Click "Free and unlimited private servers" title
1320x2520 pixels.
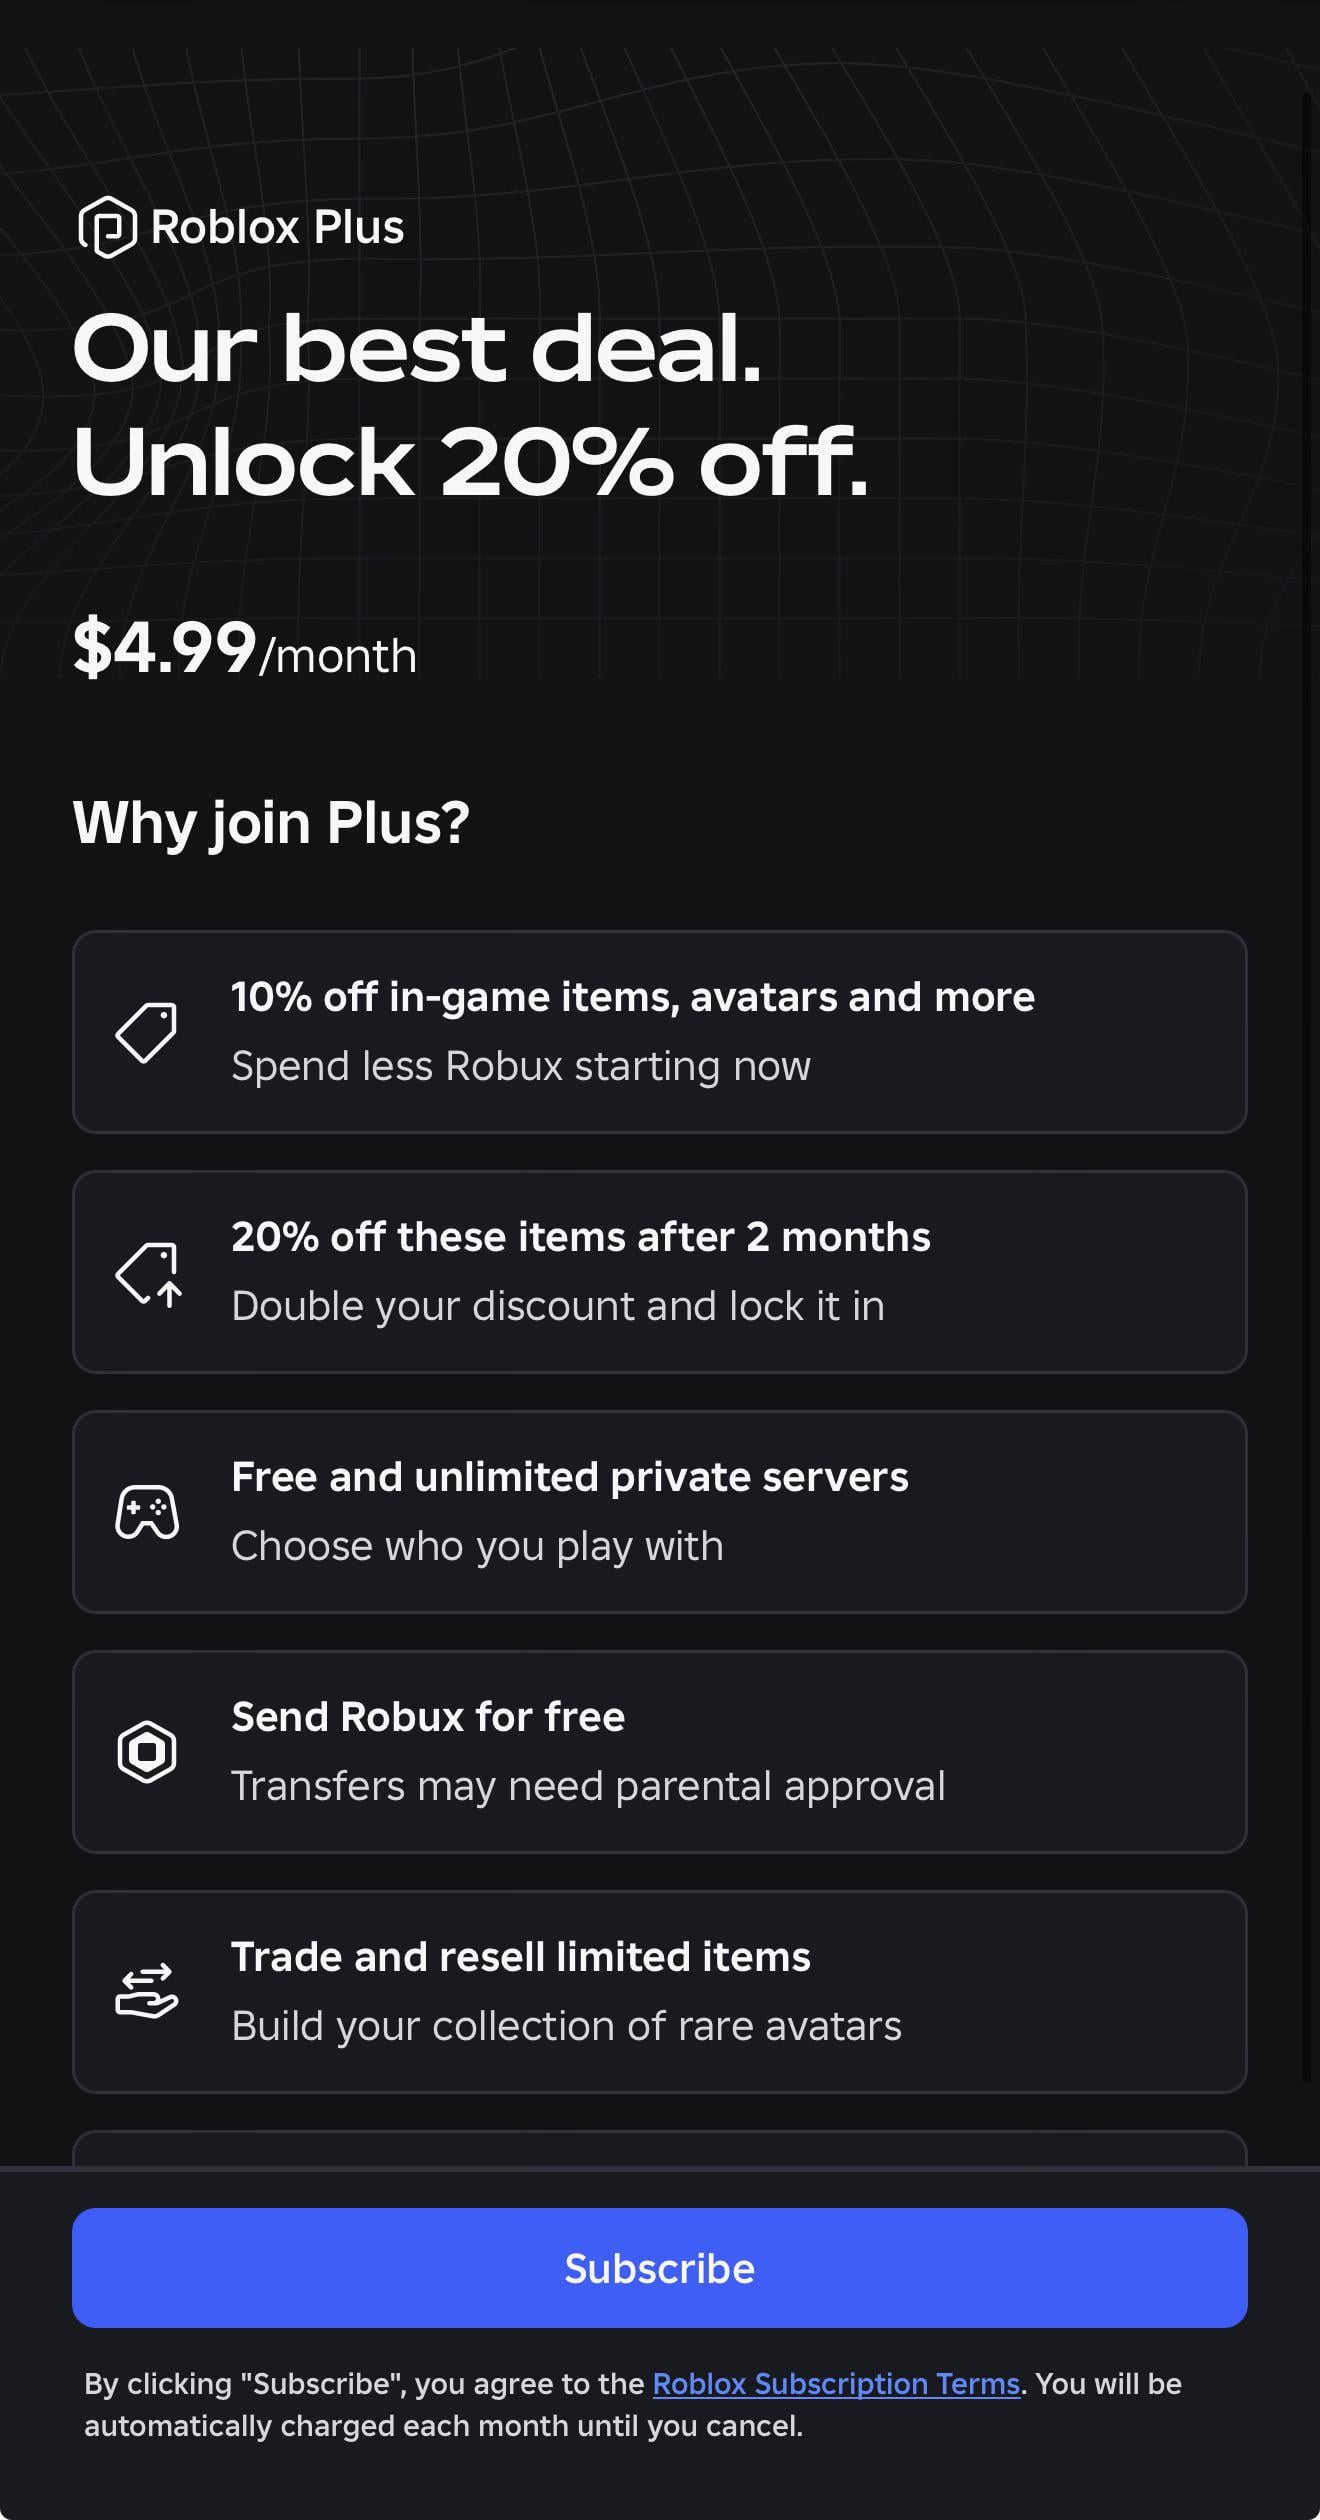click(569, 1477)
